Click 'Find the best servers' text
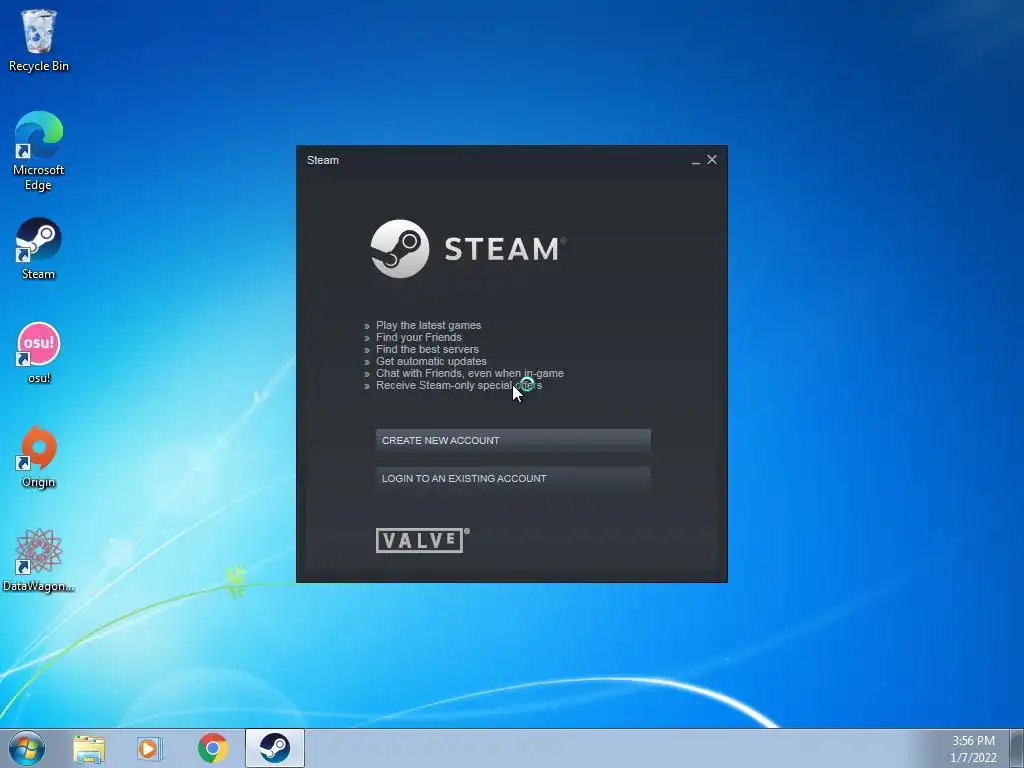 pyautogui.click(x=427, y=349)
